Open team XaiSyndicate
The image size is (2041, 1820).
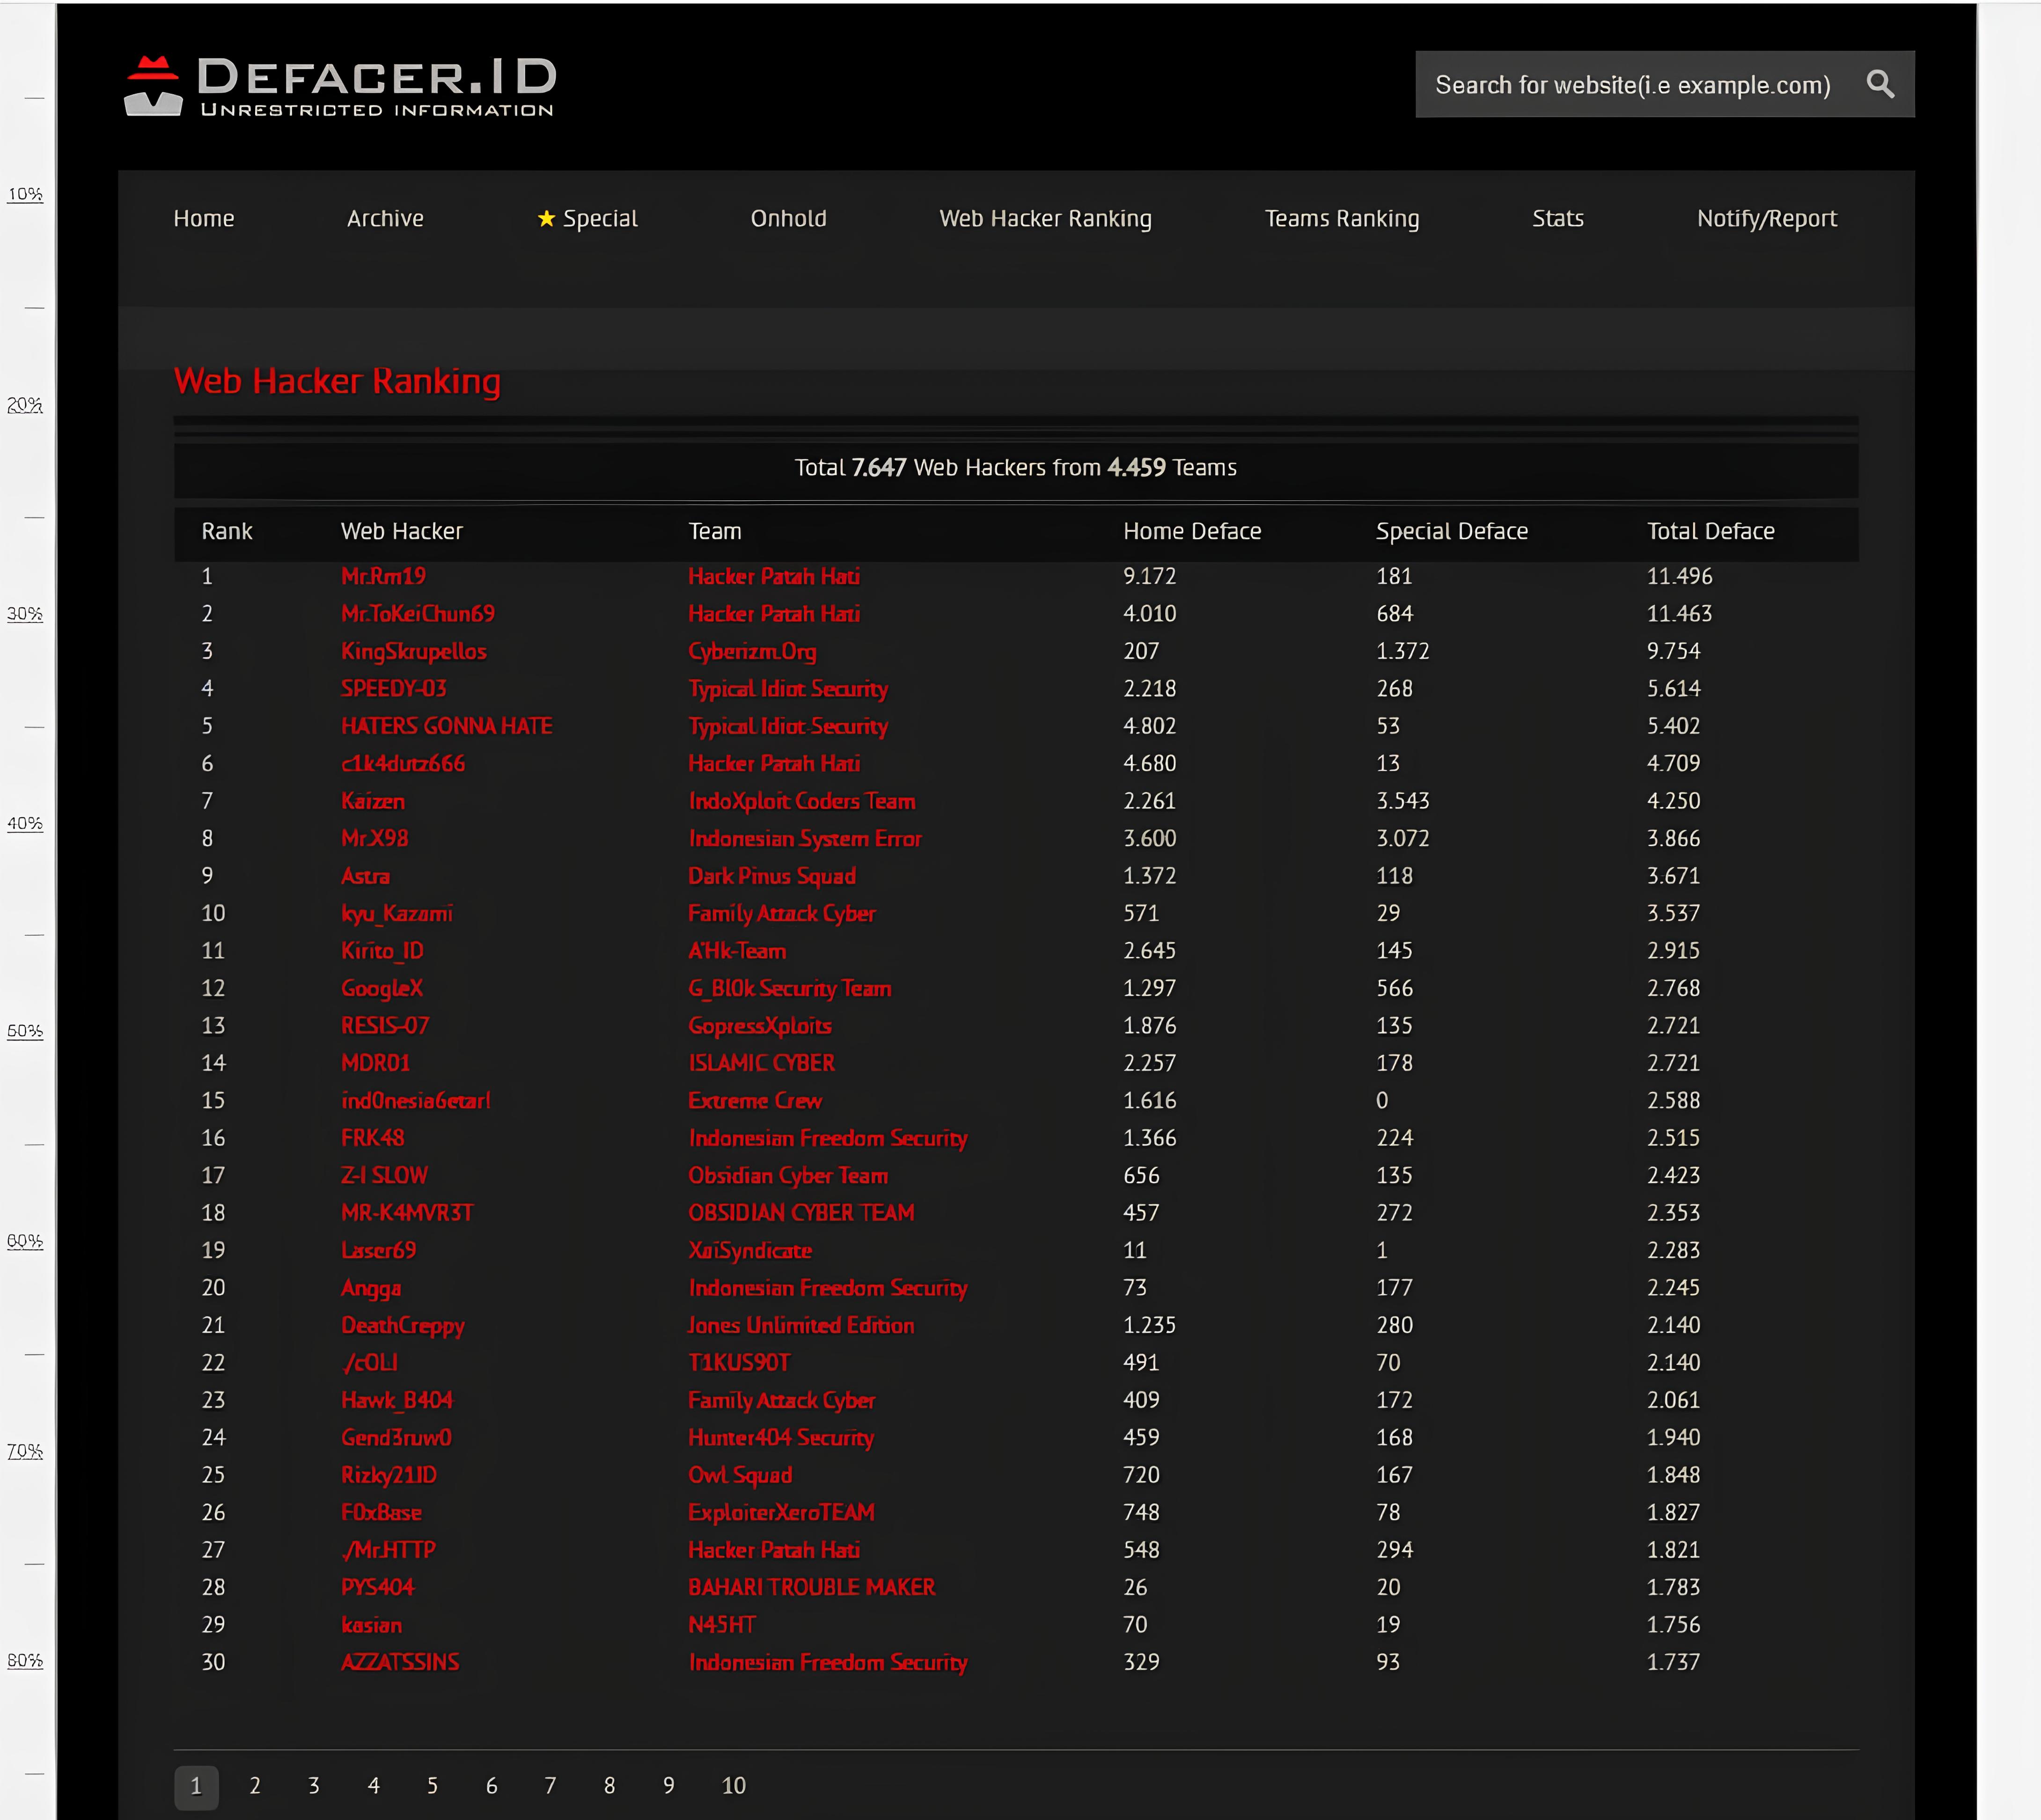(x=749, y=1251)
